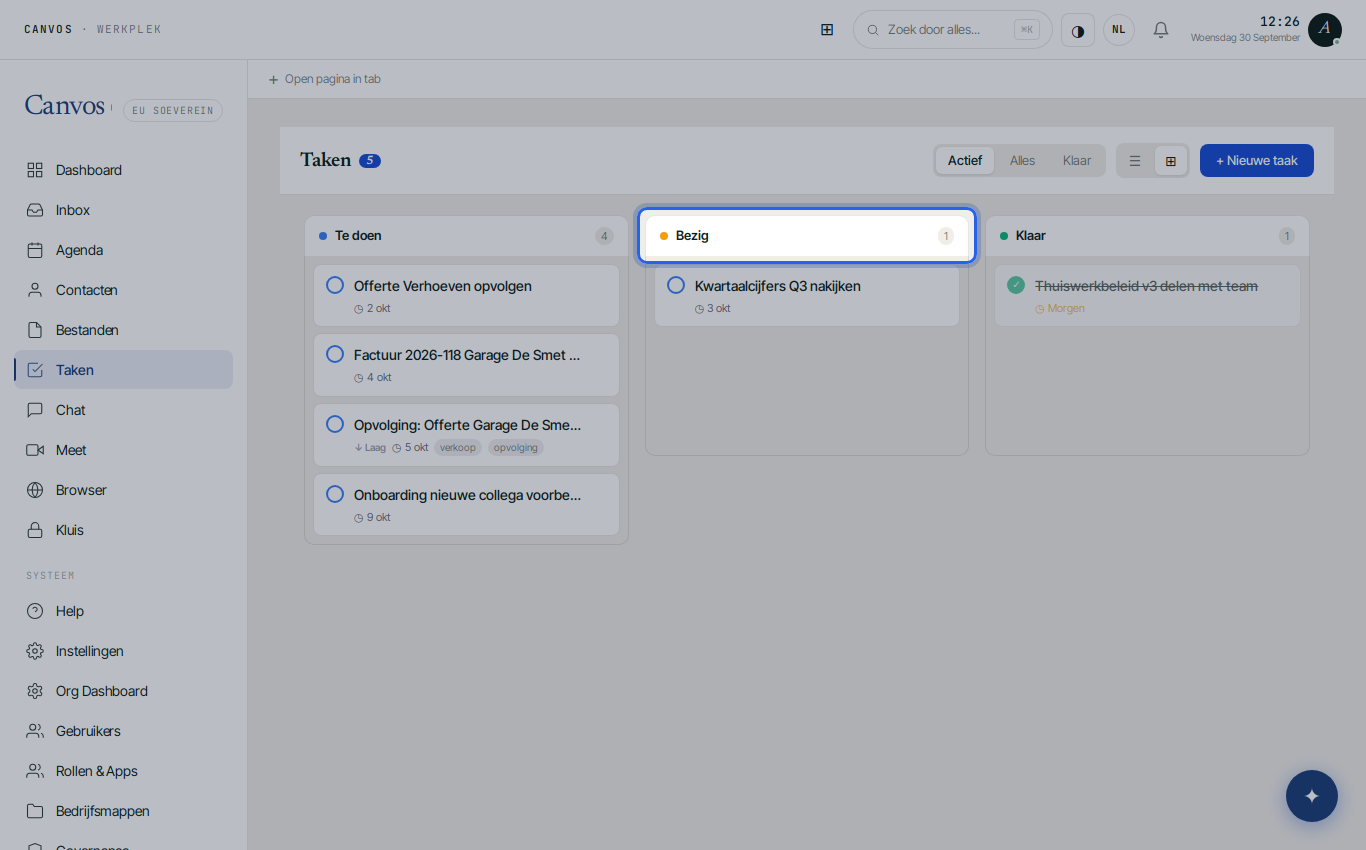Open the AI assistant sparkle button
This screenshot has width=1366, height=850.
pos(1312,796)
